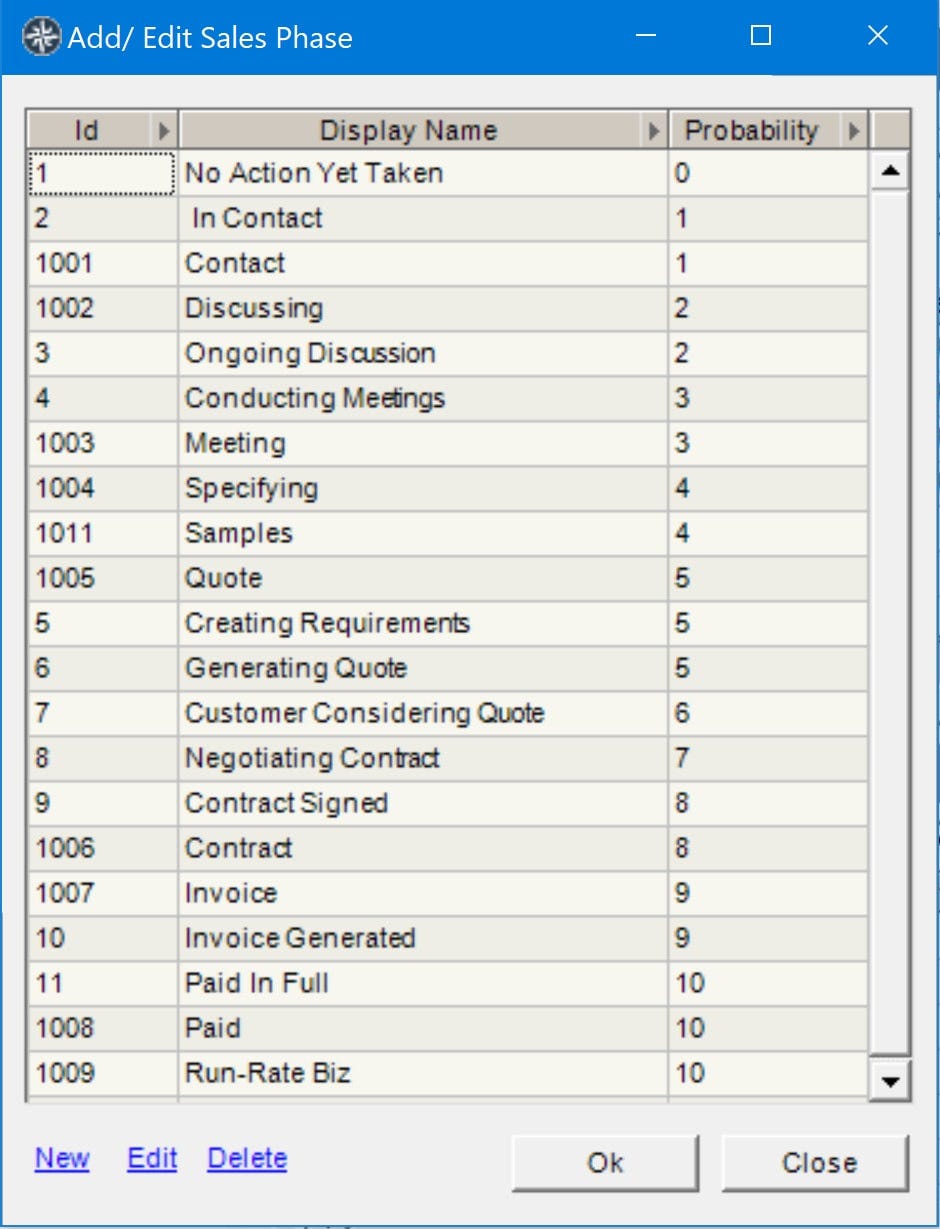The width and height of the screenshot is (940, 1229).
Task: Maximize the Add/Edit Sales Phase window
Action: tap(761, 36)
